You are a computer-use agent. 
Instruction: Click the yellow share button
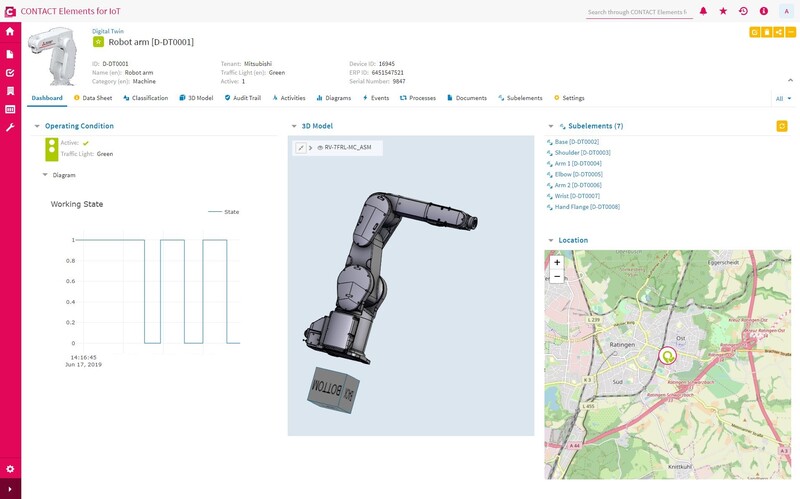tap(778, 32)
